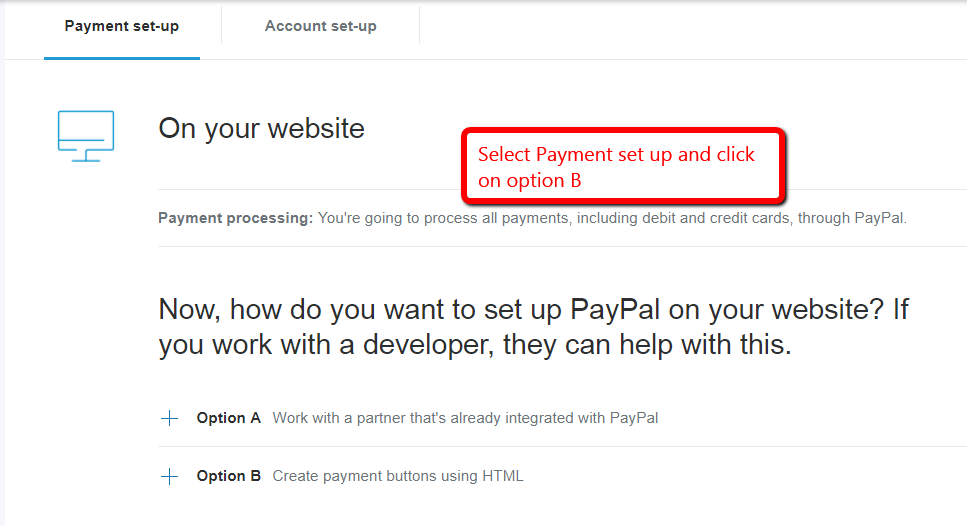Expand Option B with the plus icon

pos(169,477)
